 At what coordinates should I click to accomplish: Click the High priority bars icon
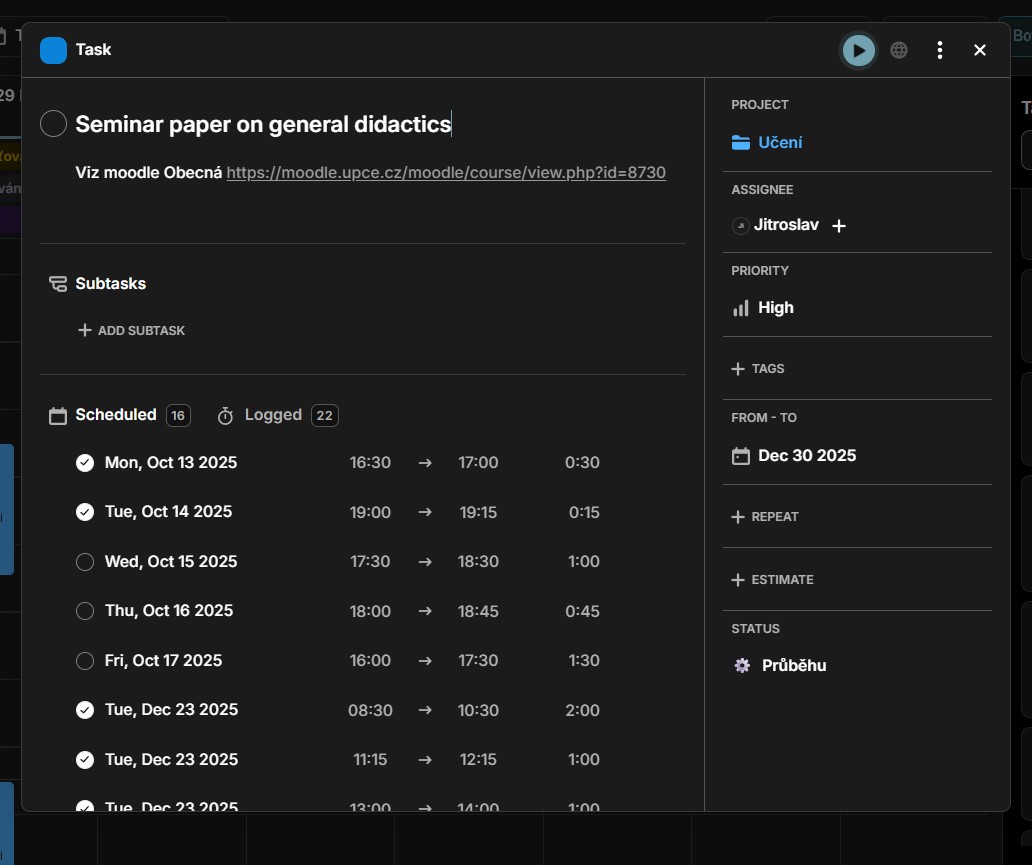[x=741, y=308]
